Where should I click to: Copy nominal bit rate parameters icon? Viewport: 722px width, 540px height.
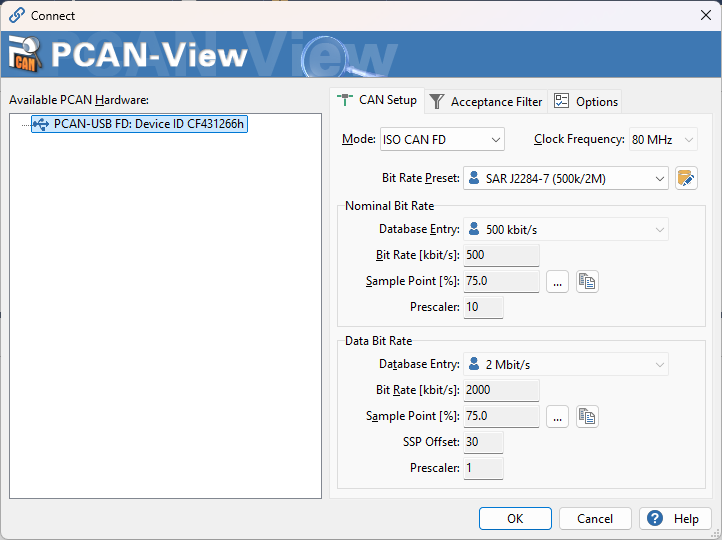click(x=587, y=281)
